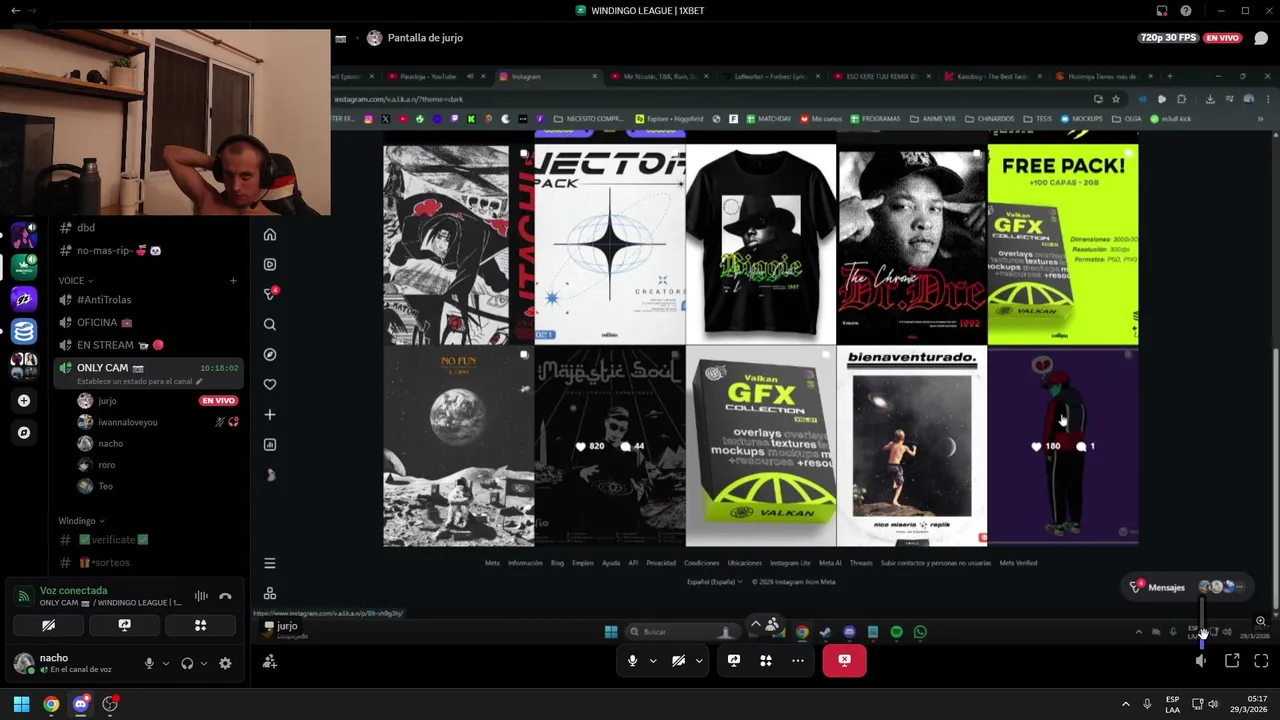The width and height of the screenshot is (1280, 720).
Task: Toggle headphone deafen in the user panel
Action: (187, 663)
